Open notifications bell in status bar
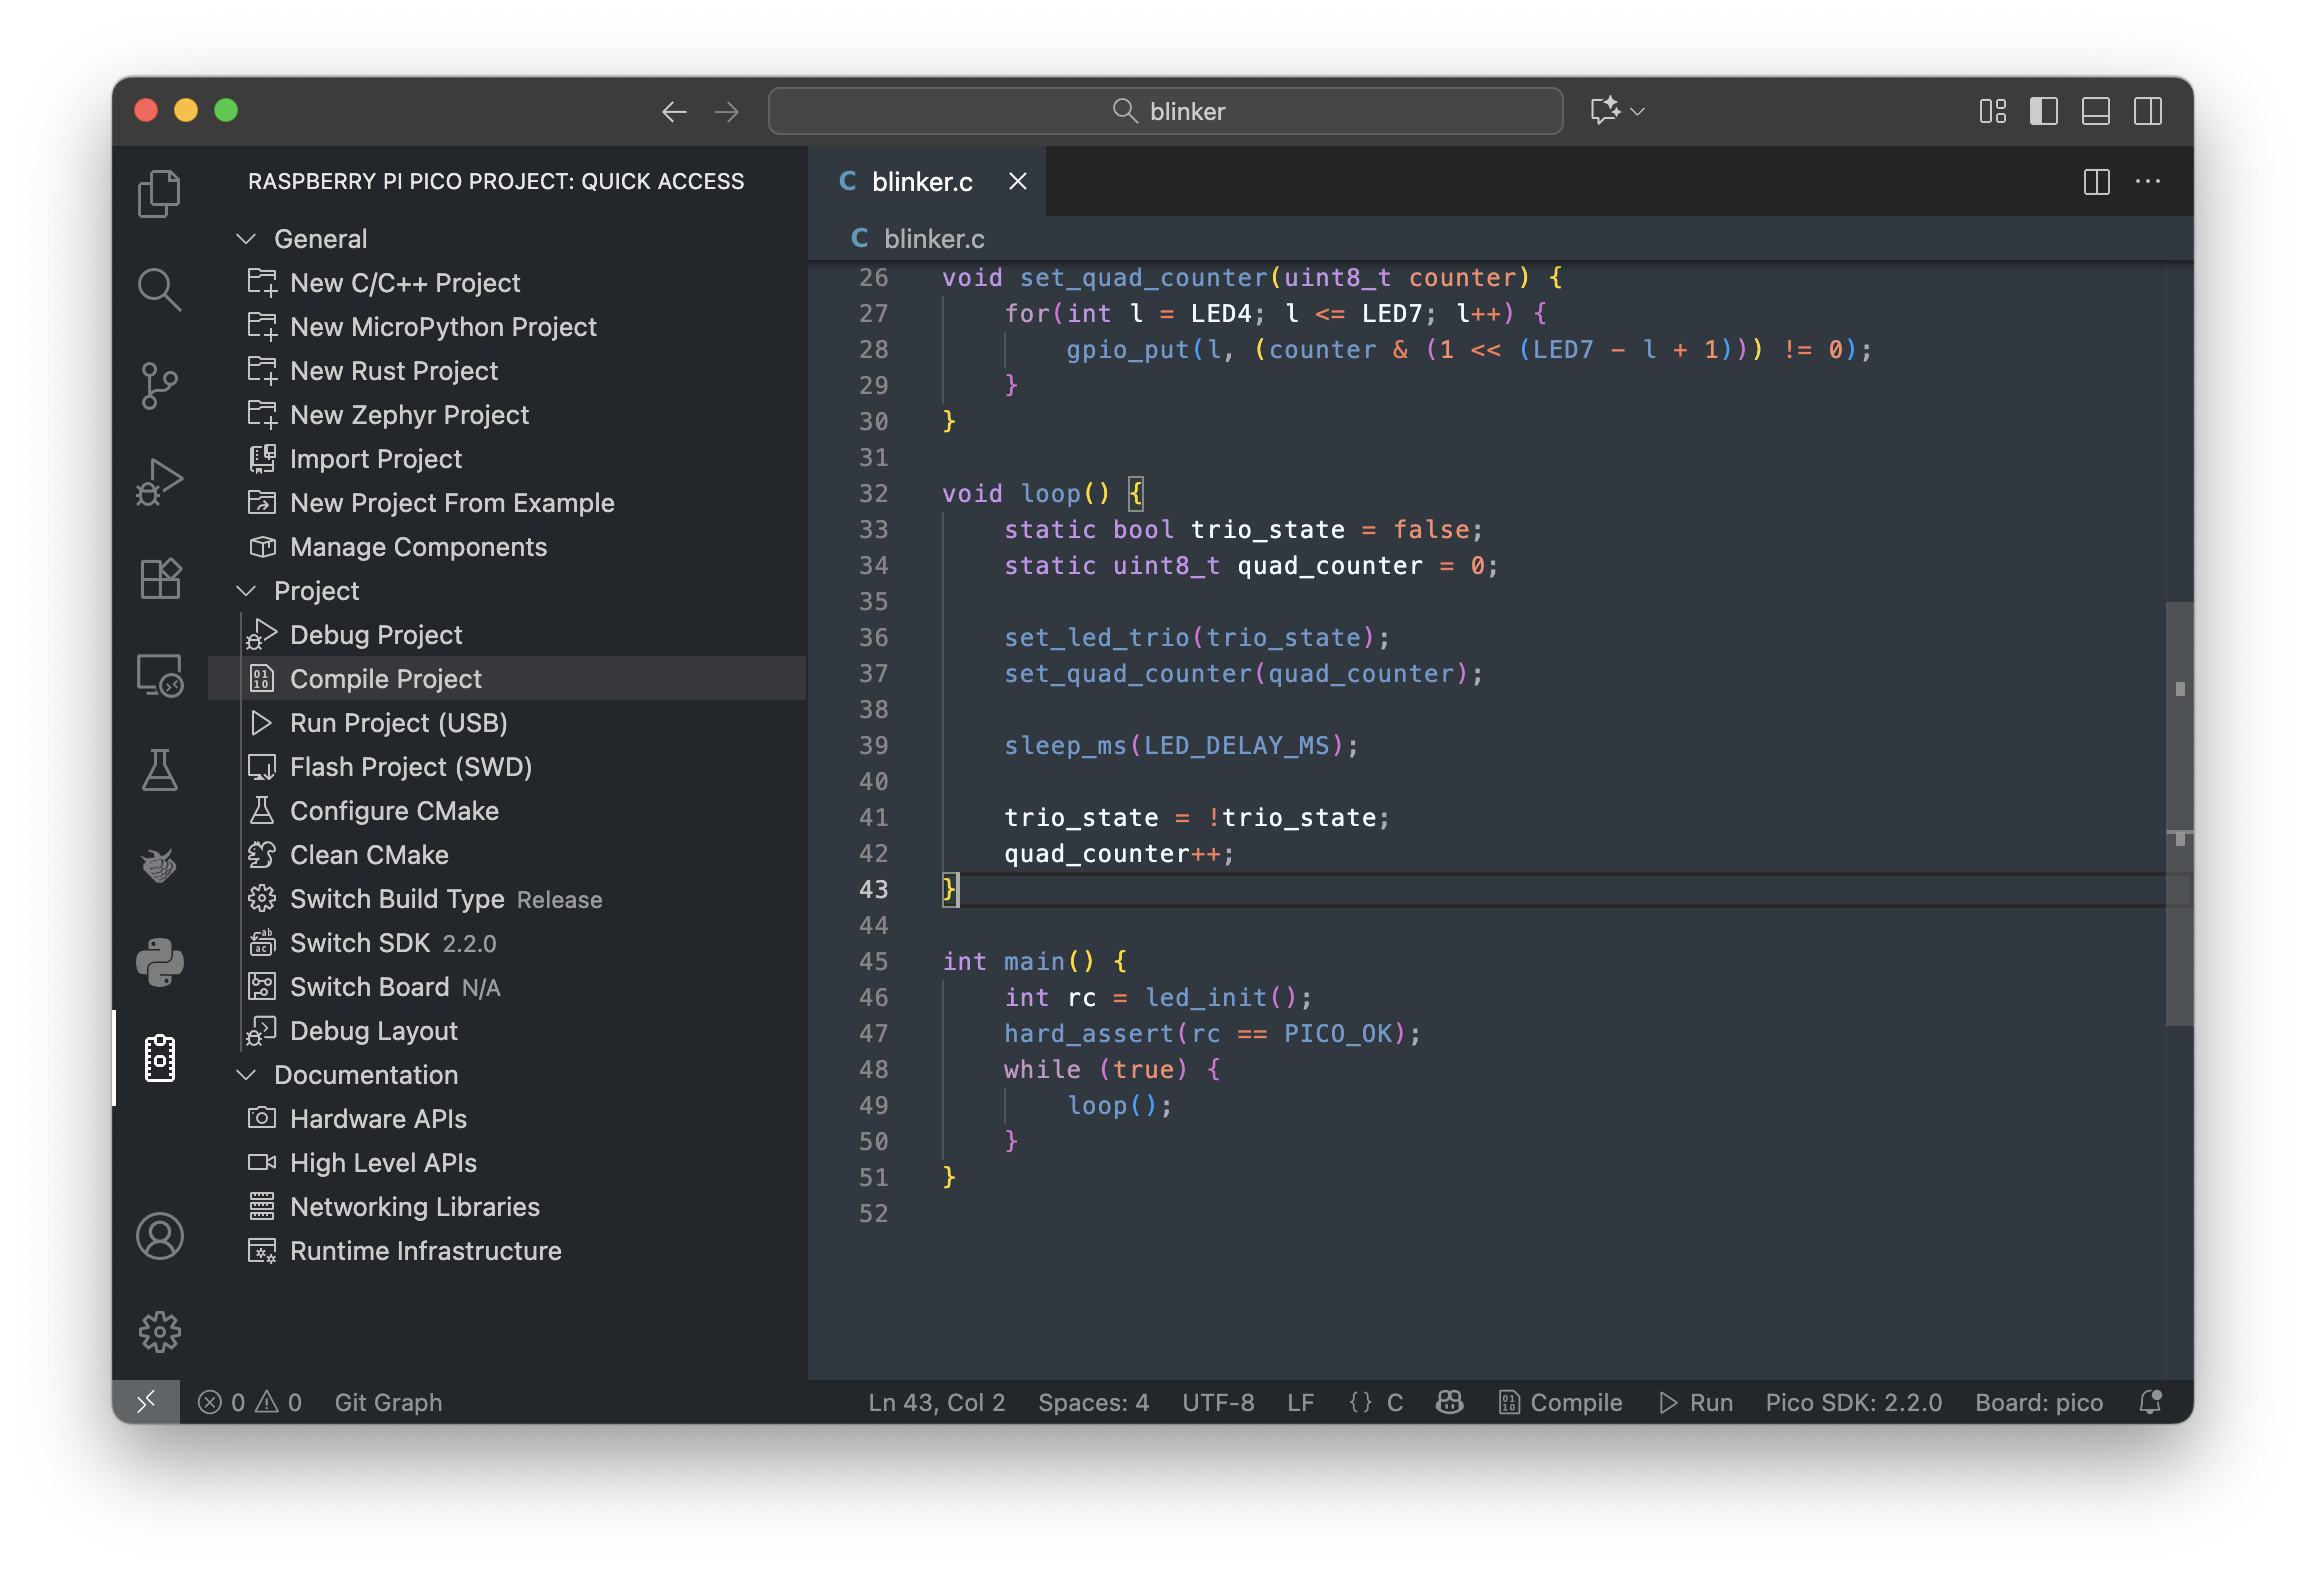Screen dimensions: 2306x1572 (x=2150, y=1402)
